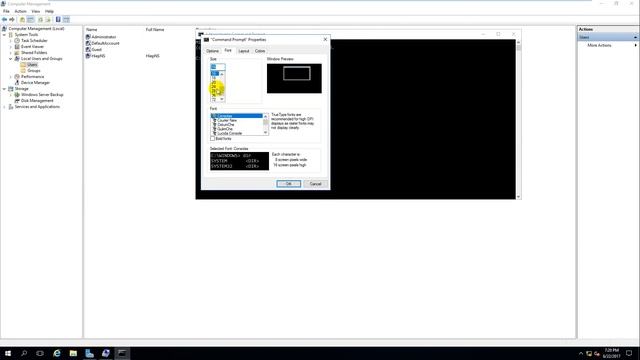
Task: Switch to the Layout tab in Properties
Action: 244,51
